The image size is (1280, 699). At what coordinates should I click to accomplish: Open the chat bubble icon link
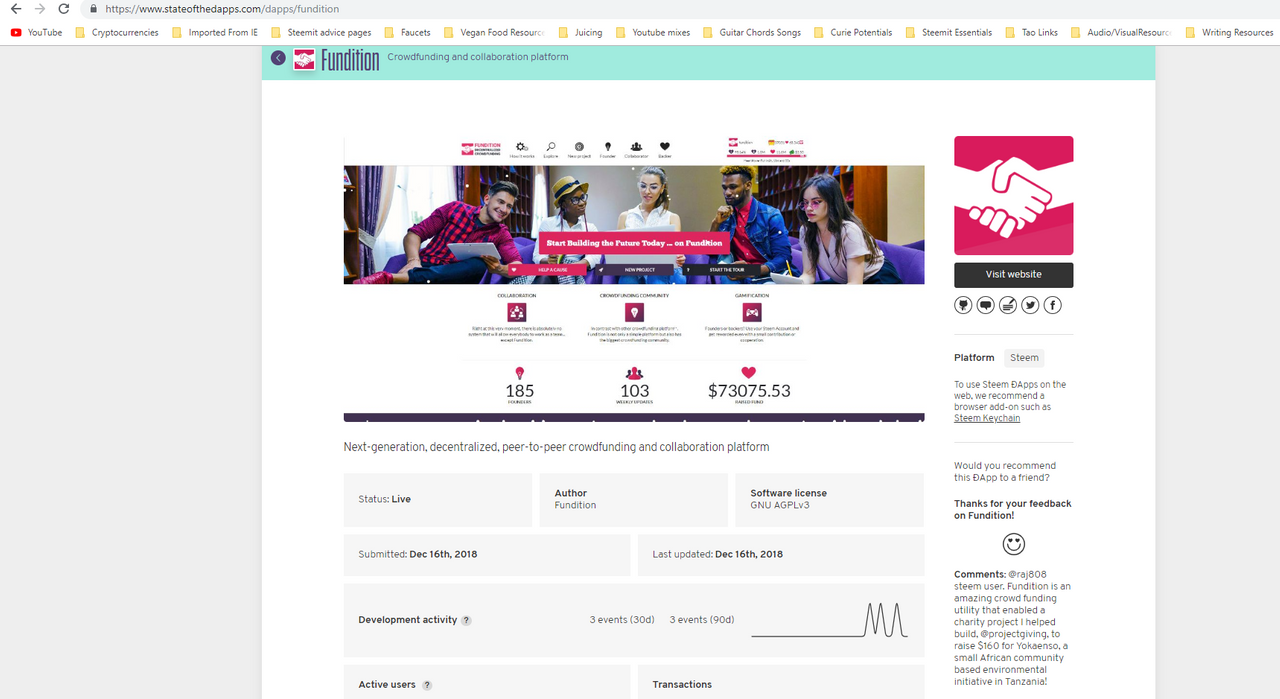click(986, 305)
